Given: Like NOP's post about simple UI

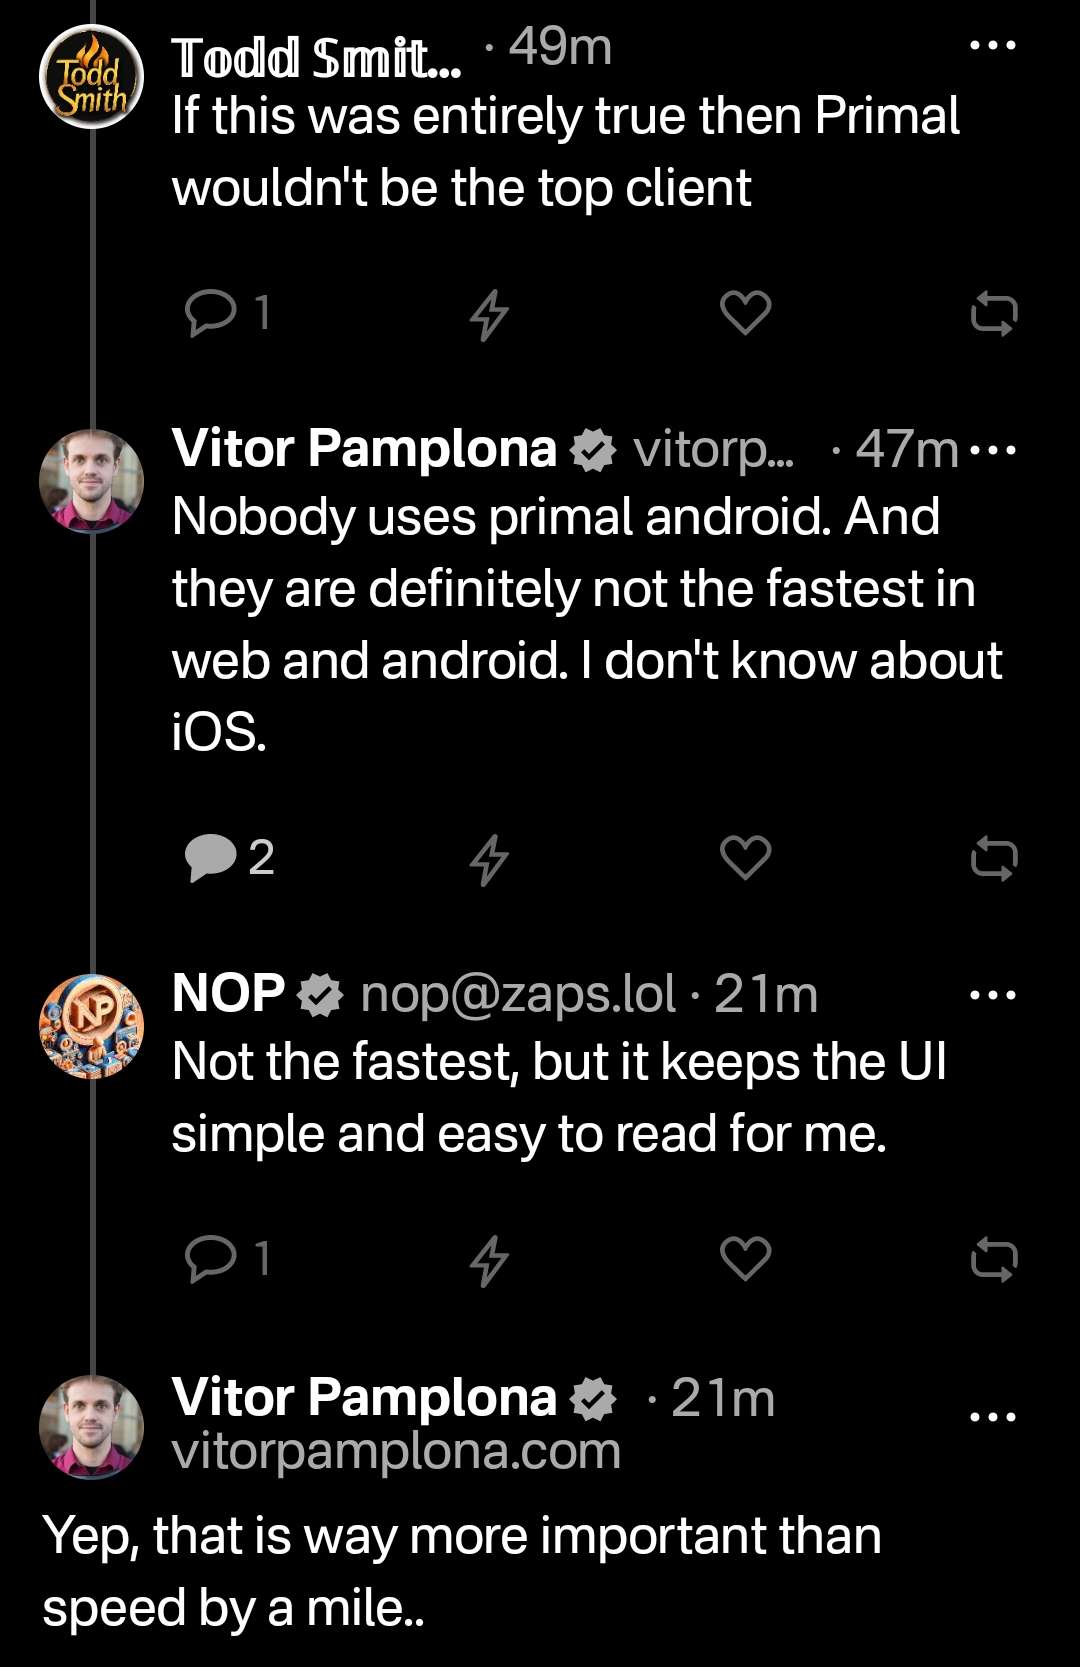Looking at the screenshot, I should pyautogui.click(x=745, y=1258).
